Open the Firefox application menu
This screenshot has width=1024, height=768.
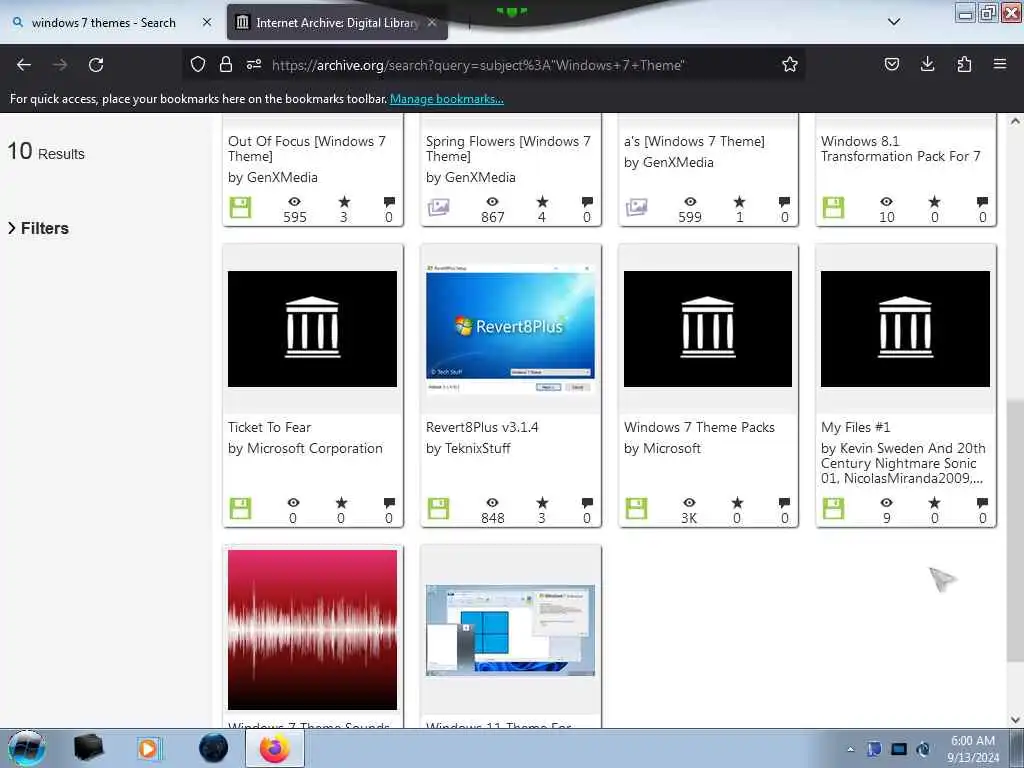click(1000, 64)
